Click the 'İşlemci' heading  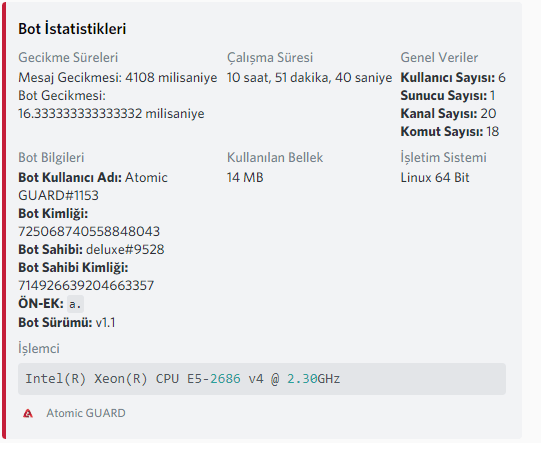tap(39, 348)
